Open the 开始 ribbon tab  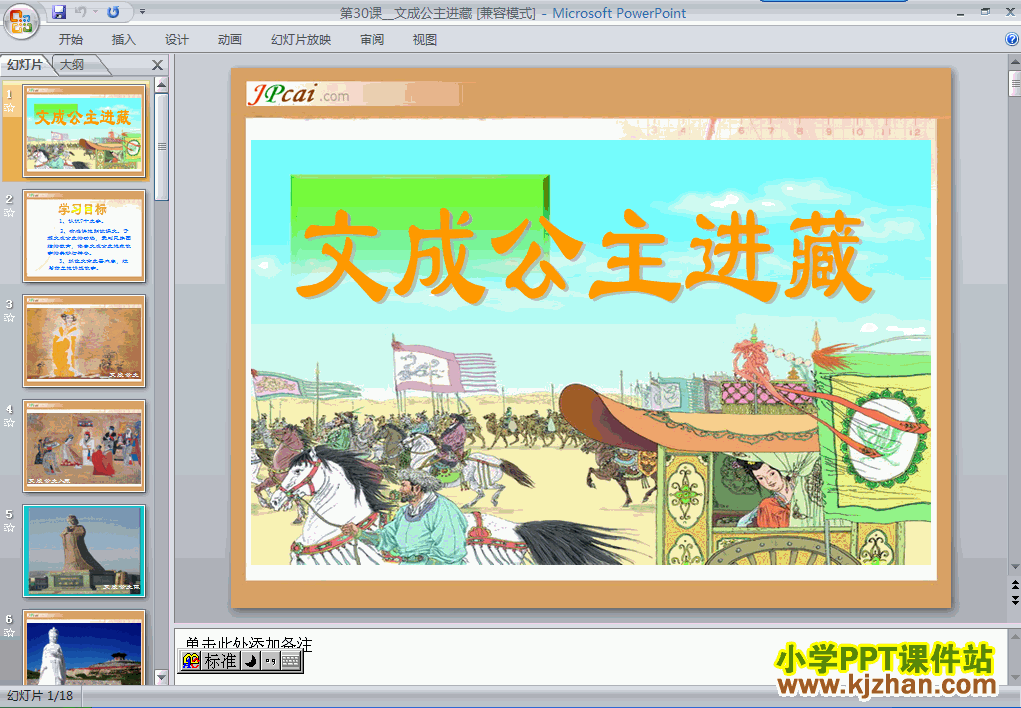(x=70, y=40)
